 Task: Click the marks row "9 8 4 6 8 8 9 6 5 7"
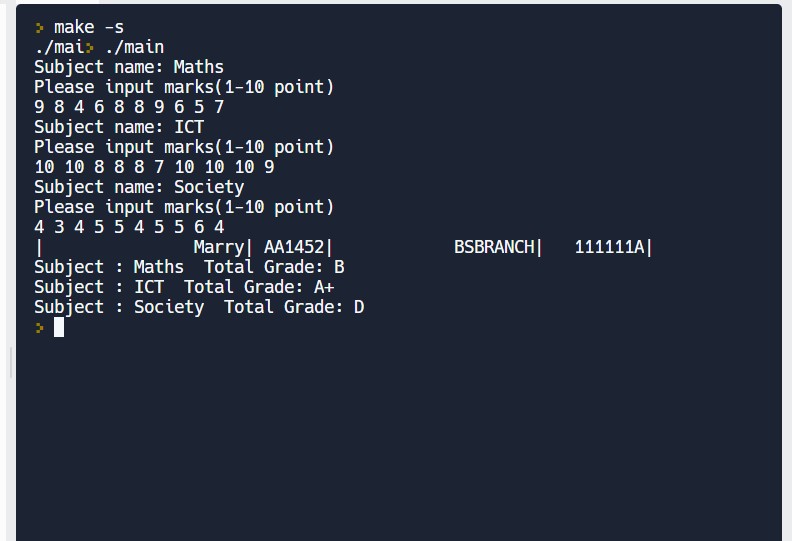pyautogui.click(x=129, y=107)
